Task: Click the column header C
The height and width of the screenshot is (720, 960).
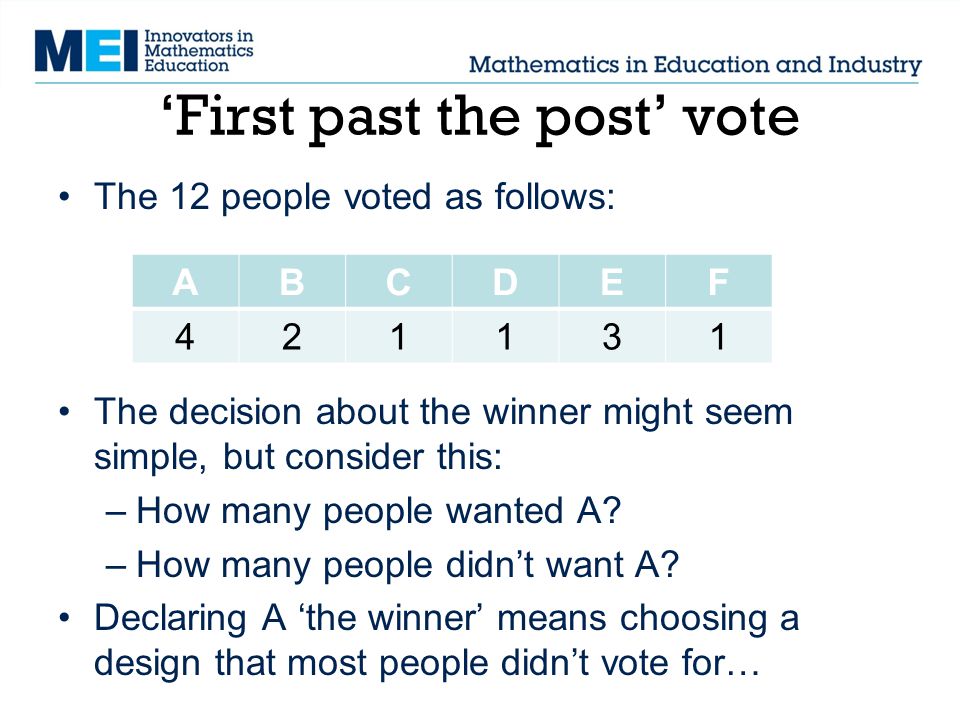Action: point(399,282)
